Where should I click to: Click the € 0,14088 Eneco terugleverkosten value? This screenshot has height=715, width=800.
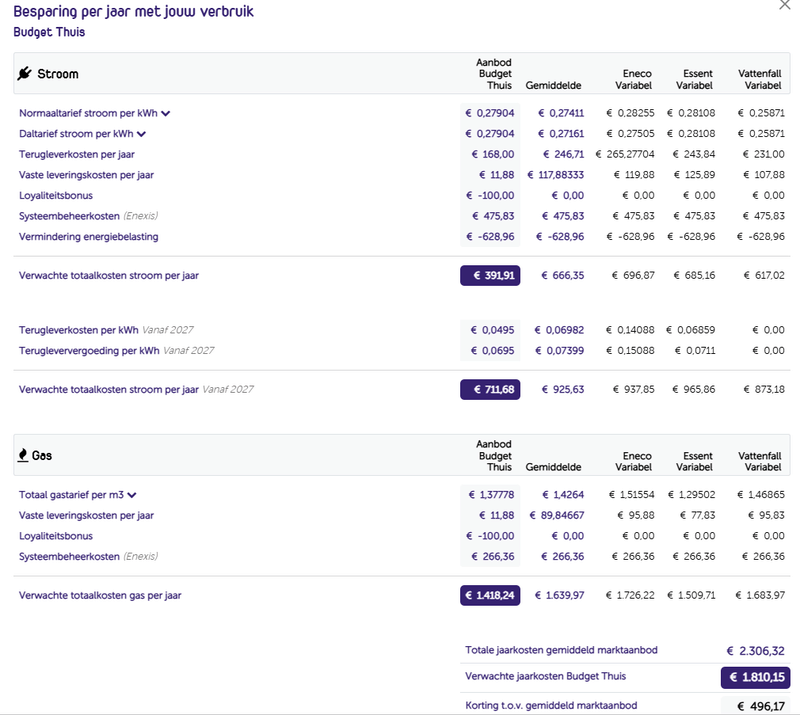pyautogui.click(x=630, y=330)
